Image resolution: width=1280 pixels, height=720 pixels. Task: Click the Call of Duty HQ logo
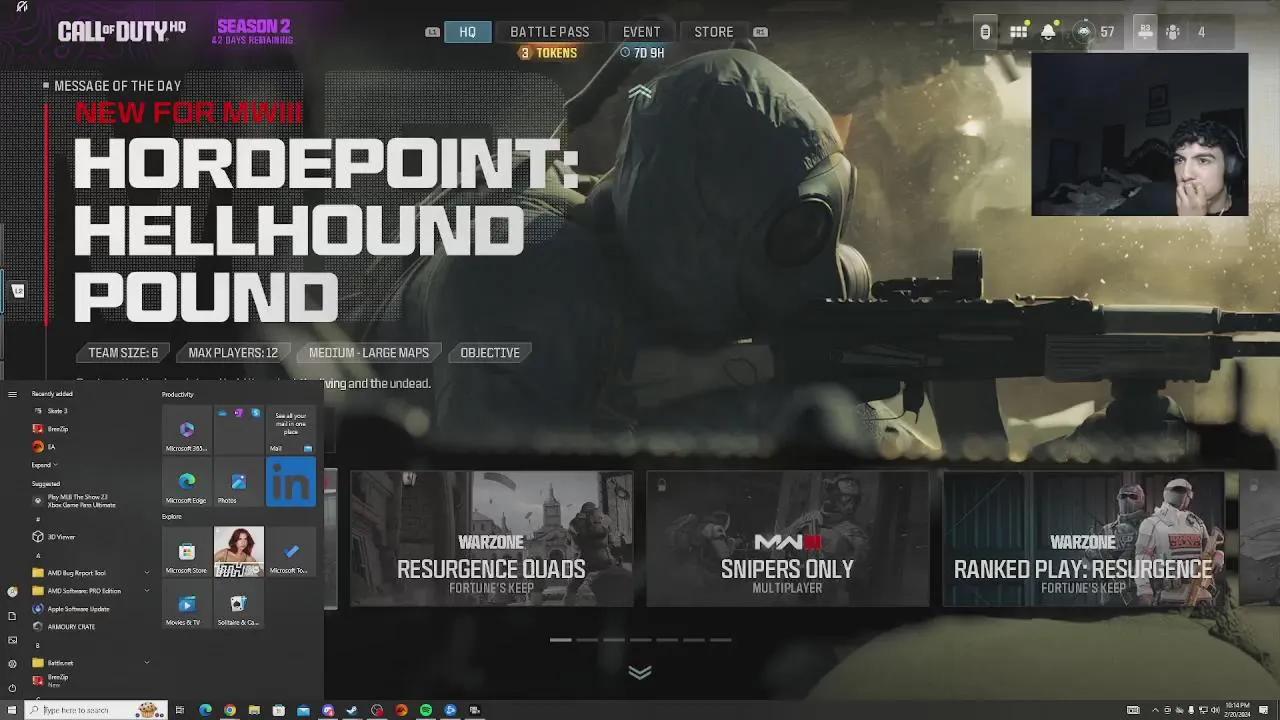pyautogui.click(x=121, y=31)
